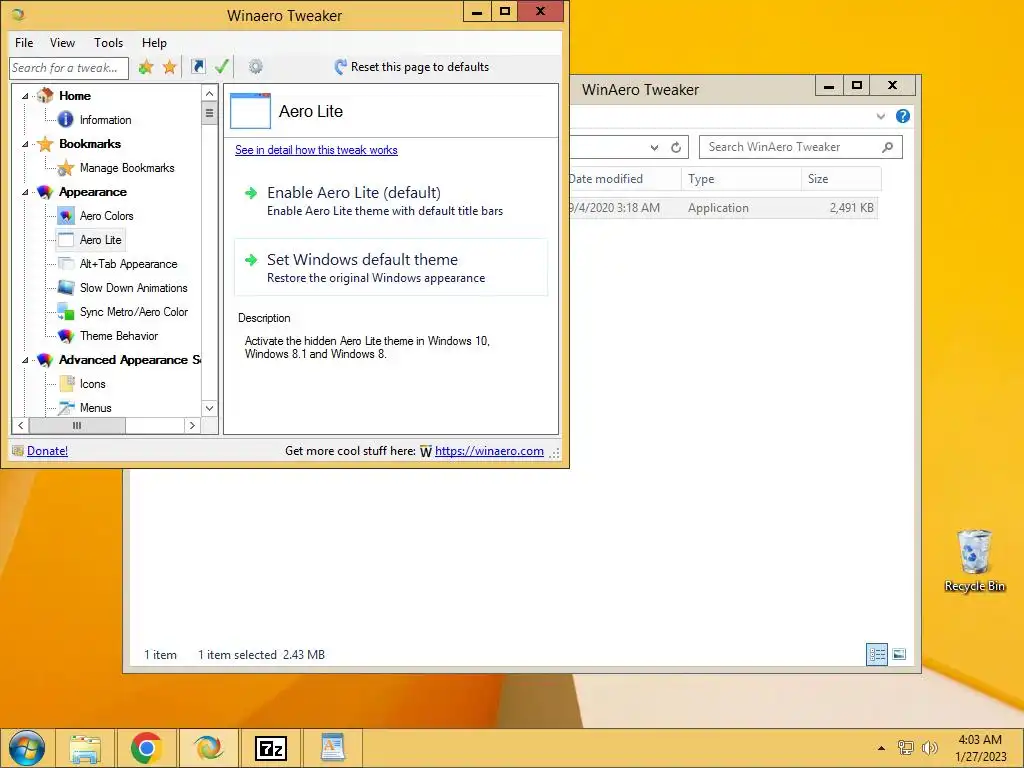Show hidden tray icons arrow
Viewport: 1024px width, 768px height.
click(x=881, y=748)
